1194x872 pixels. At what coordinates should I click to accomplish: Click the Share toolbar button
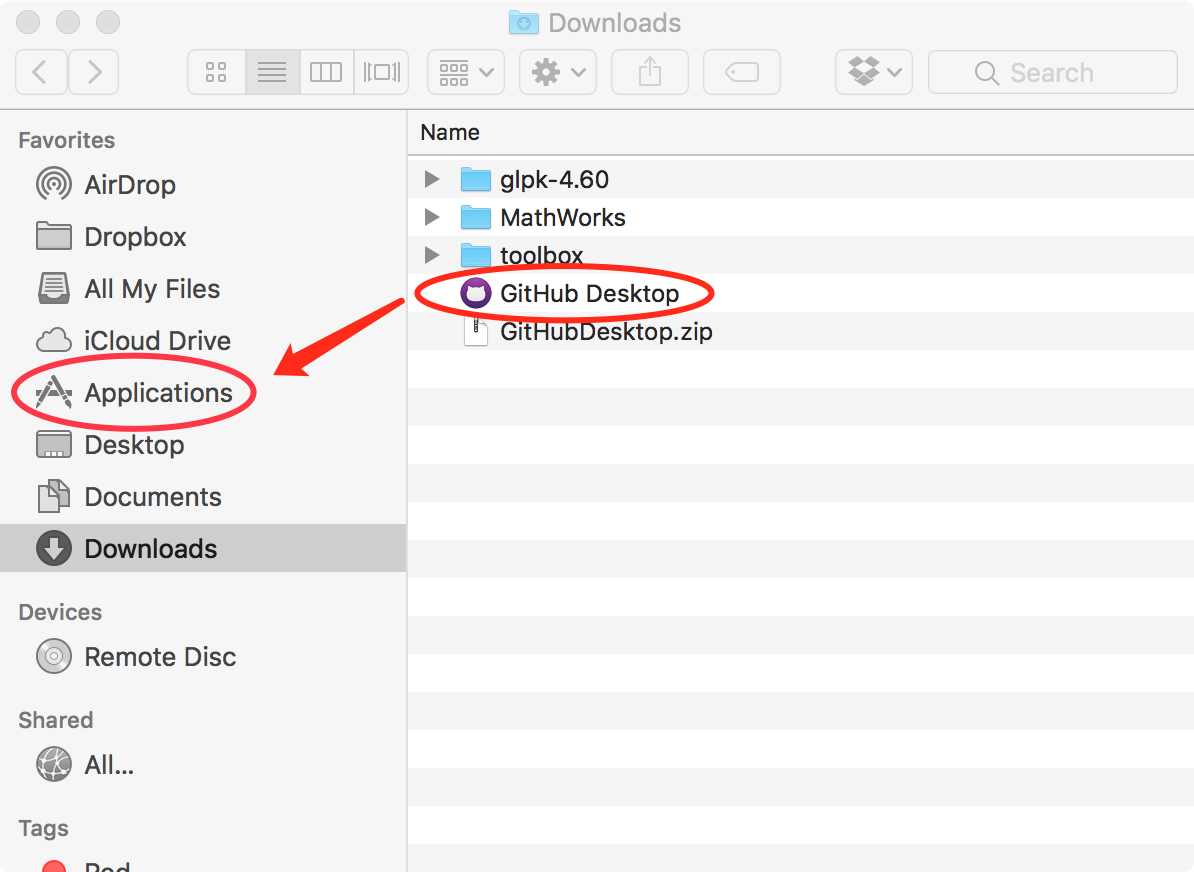point(650,72)
